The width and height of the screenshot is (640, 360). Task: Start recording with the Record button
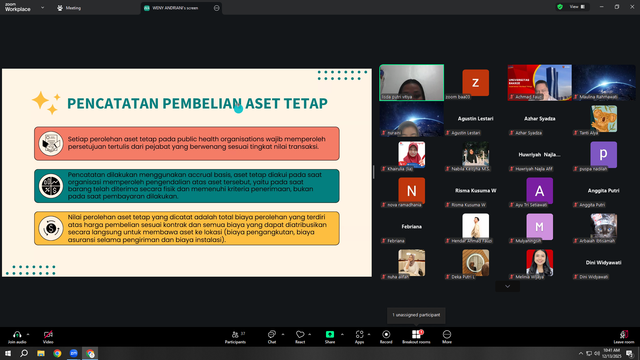tap(386, 337)
